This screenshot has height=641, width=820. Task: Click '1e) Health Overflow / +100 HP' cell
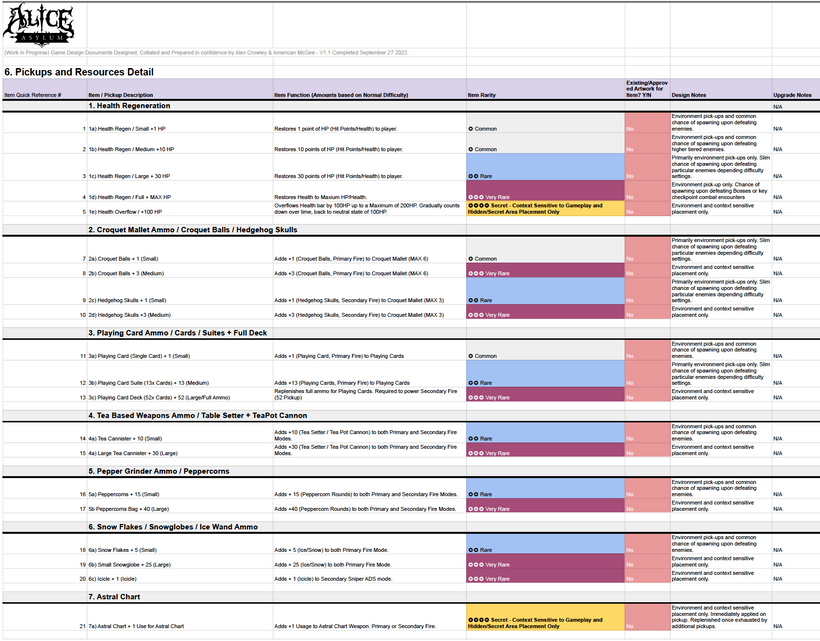coord(180,209)
